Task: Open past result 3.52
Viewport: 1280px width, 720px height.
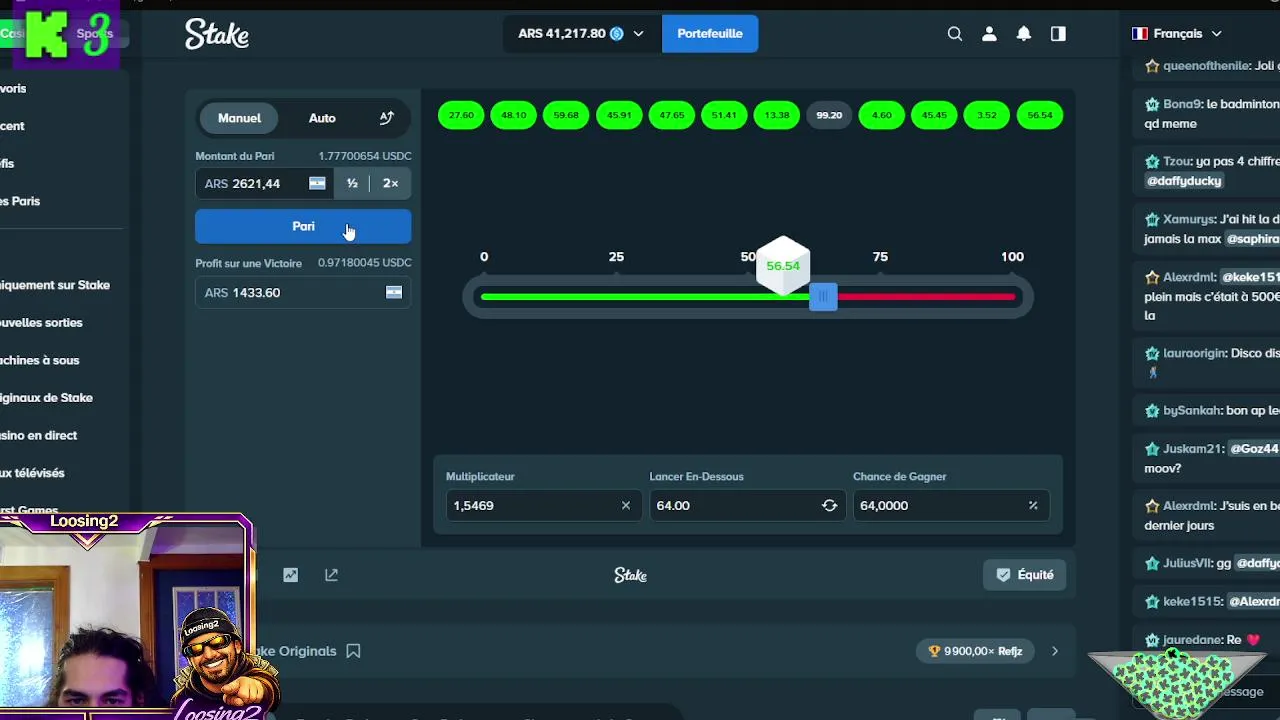Action: click(x=987, y=115)
